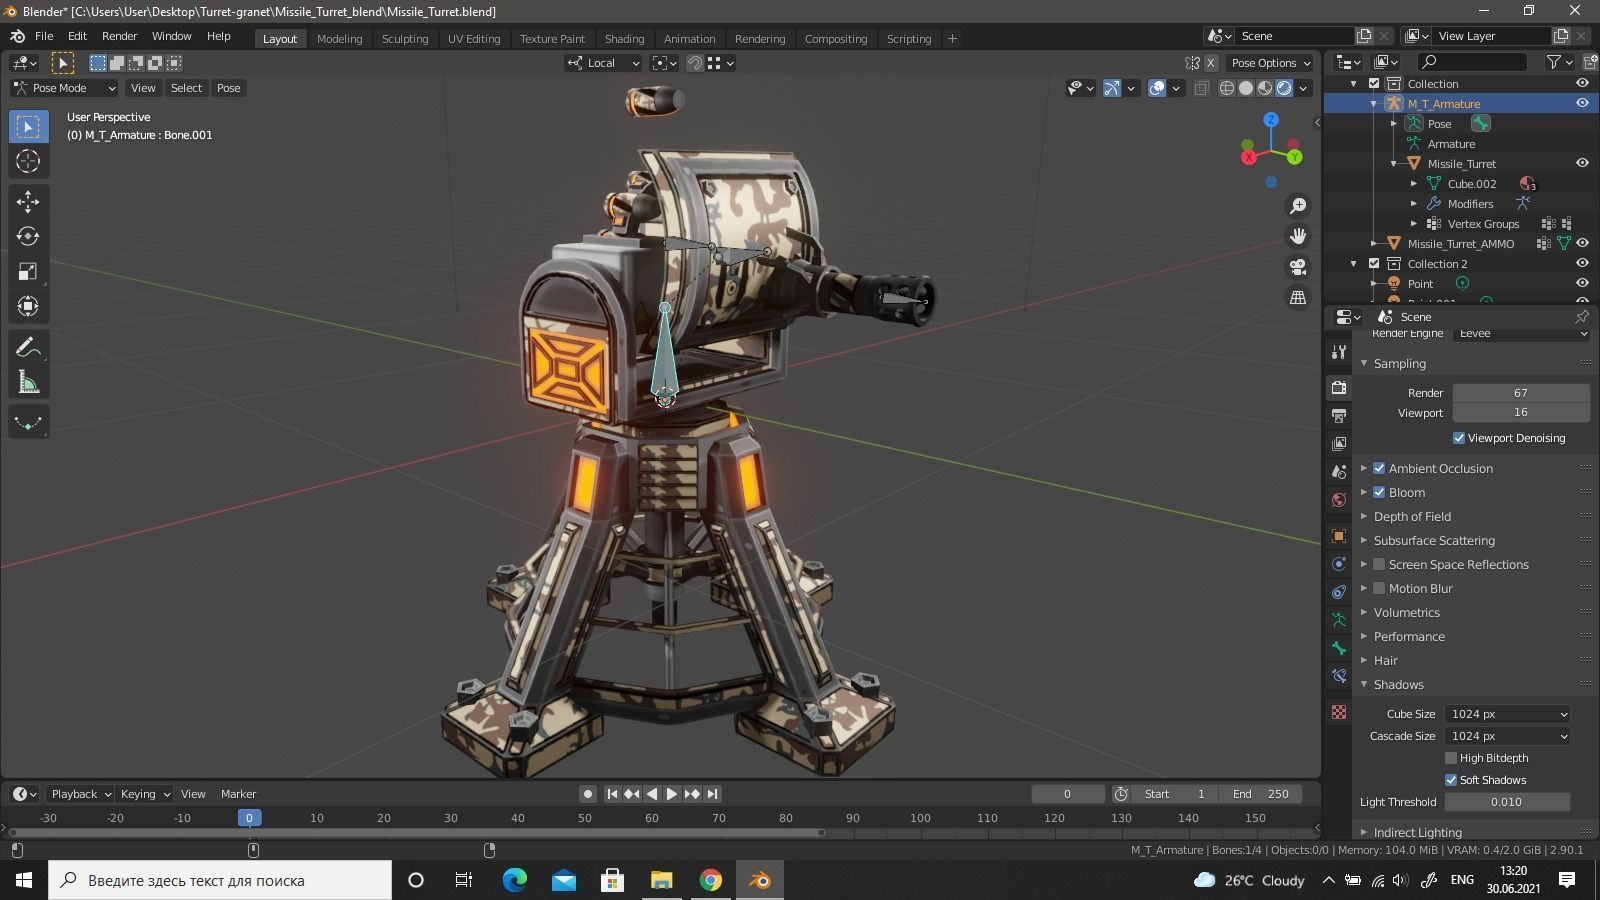Collapse the Shadows panel
Viewport: 1600px width, 900px height.
tap(1398, 684)
